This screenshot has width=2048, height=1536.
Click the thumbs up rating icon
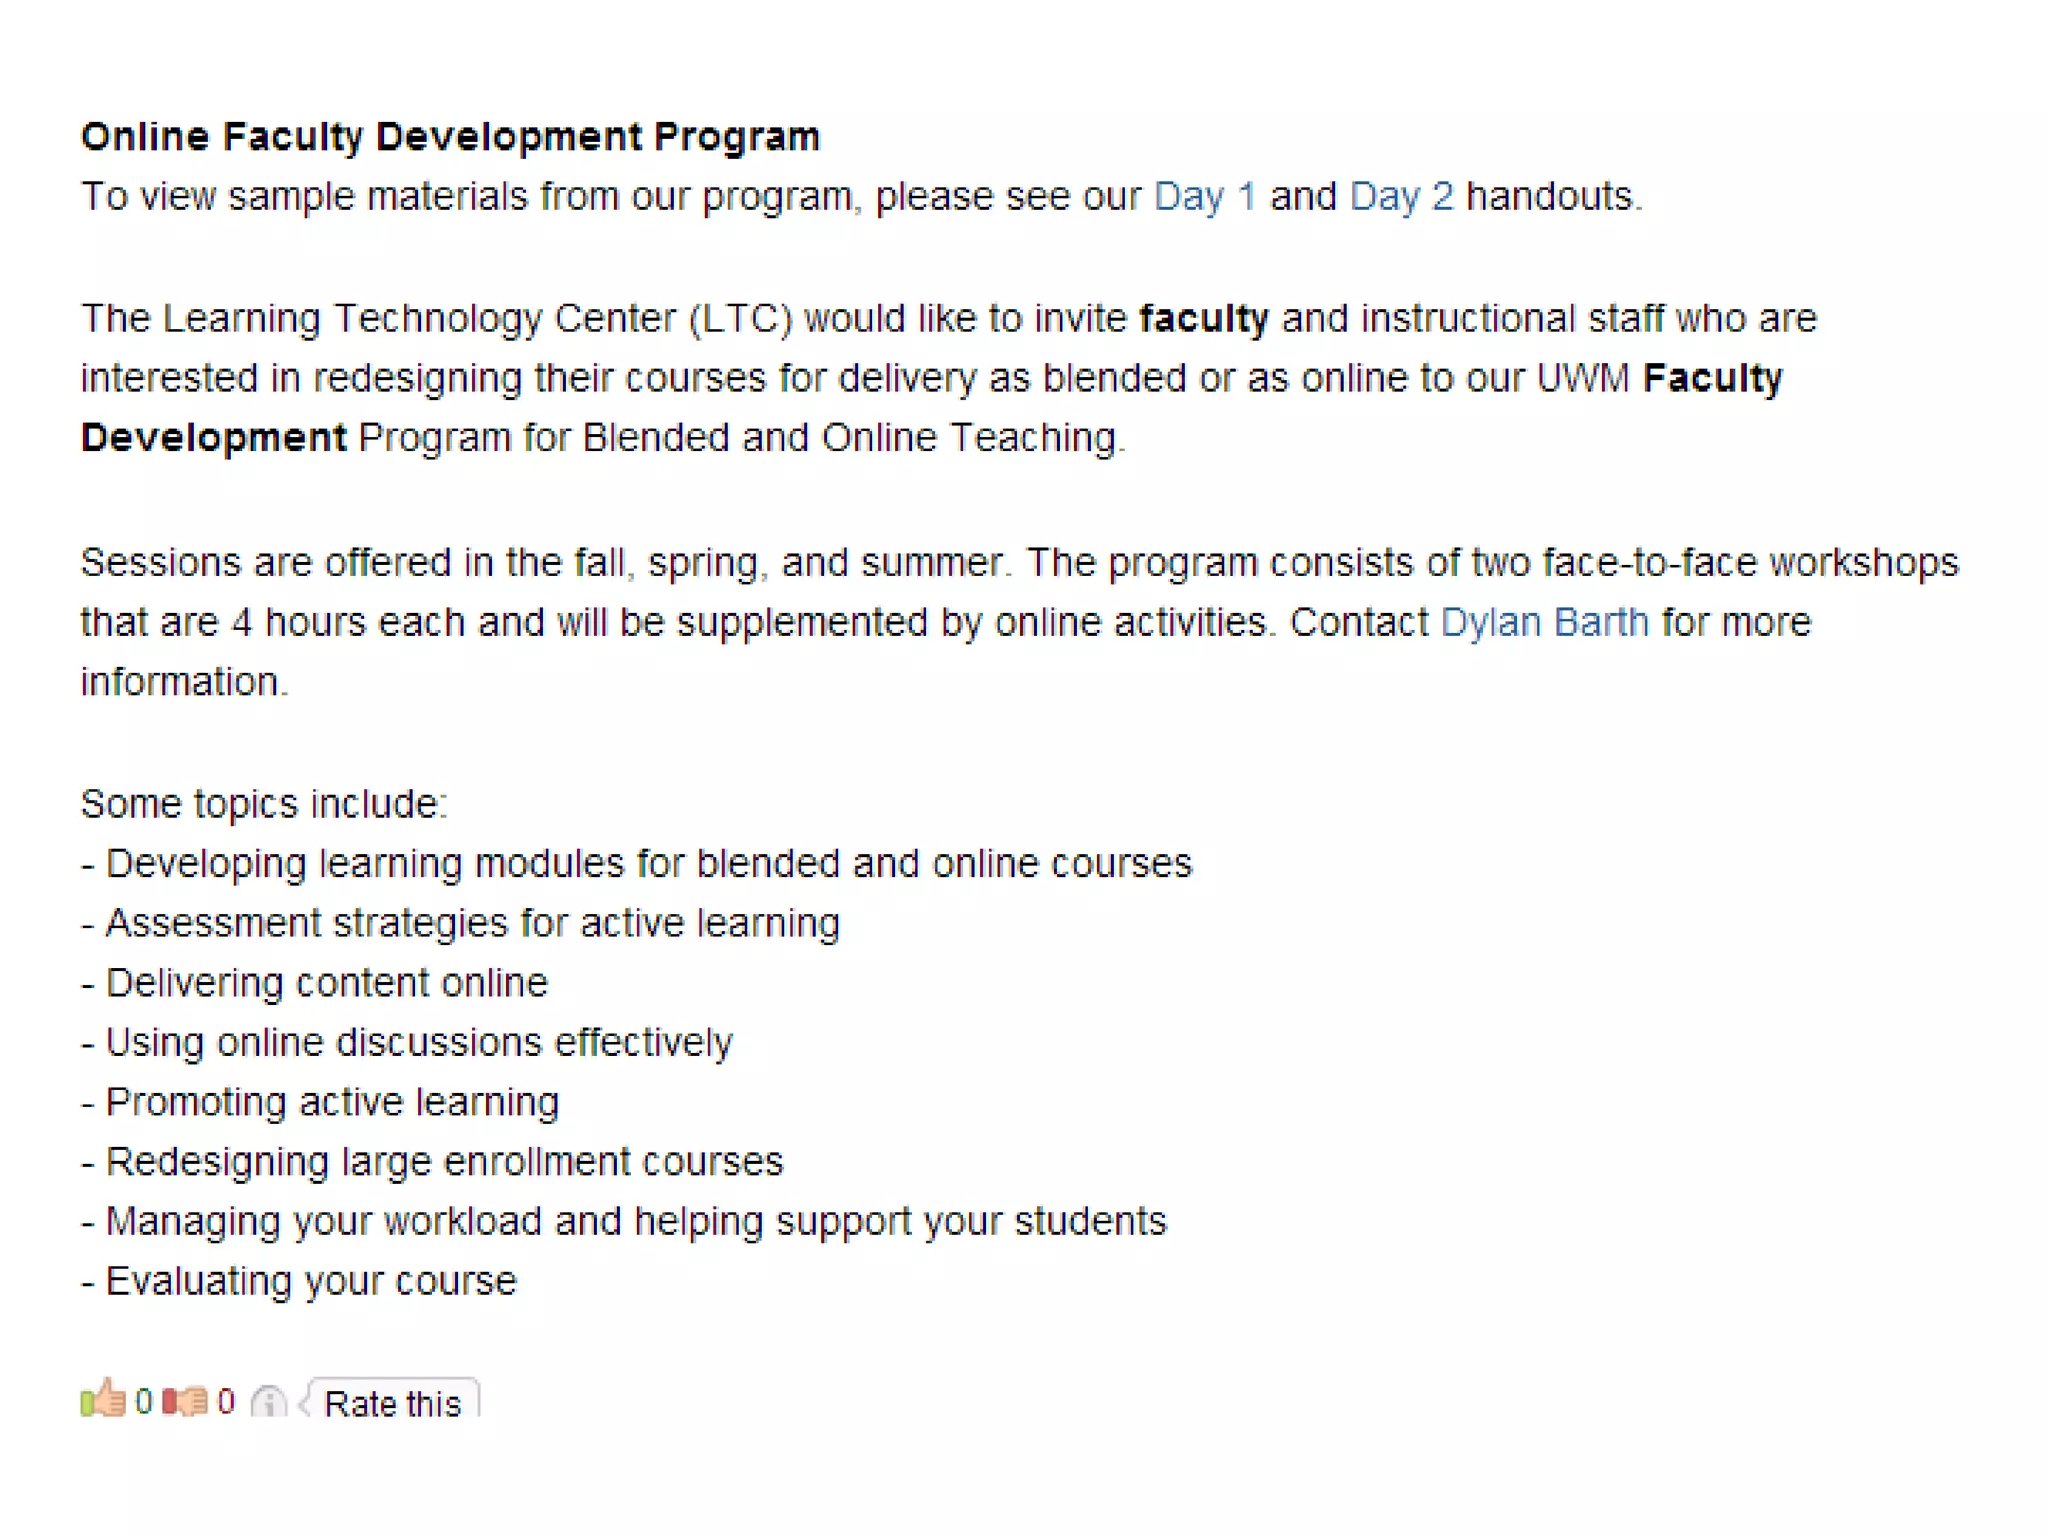click(x=102, y=1400)
